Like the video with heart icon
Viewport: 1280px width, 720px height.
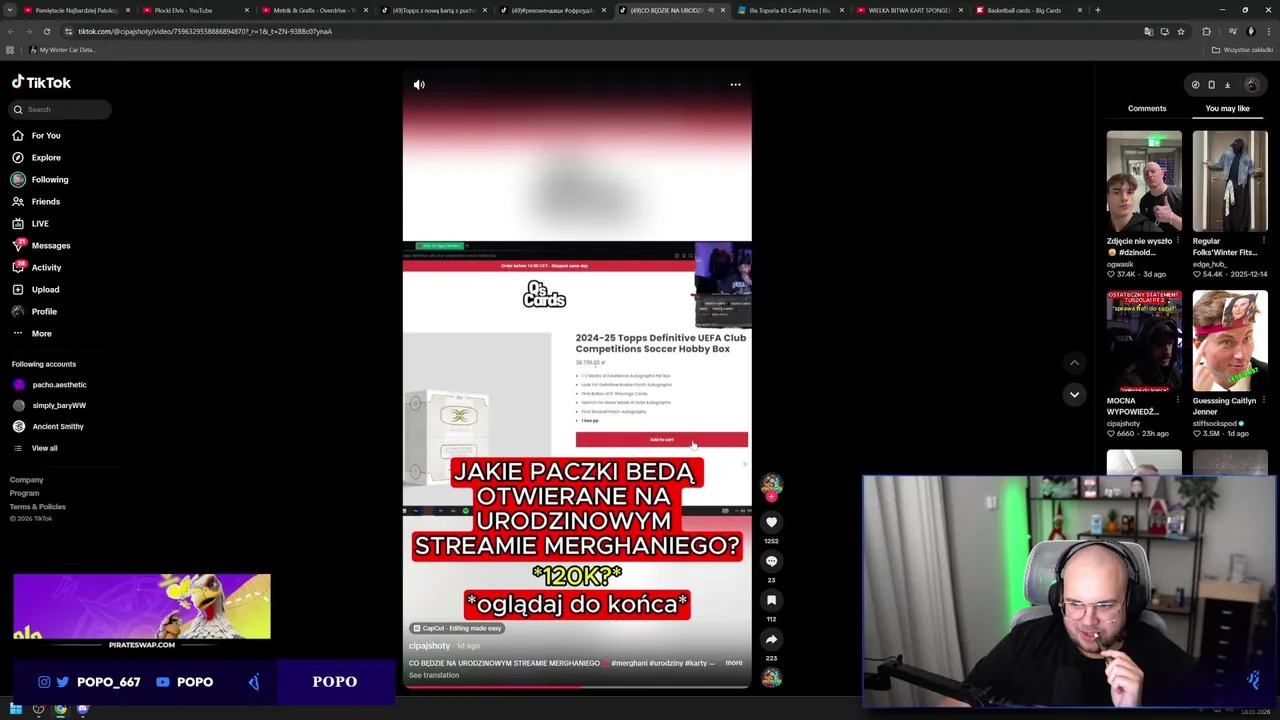pos(771,522)
